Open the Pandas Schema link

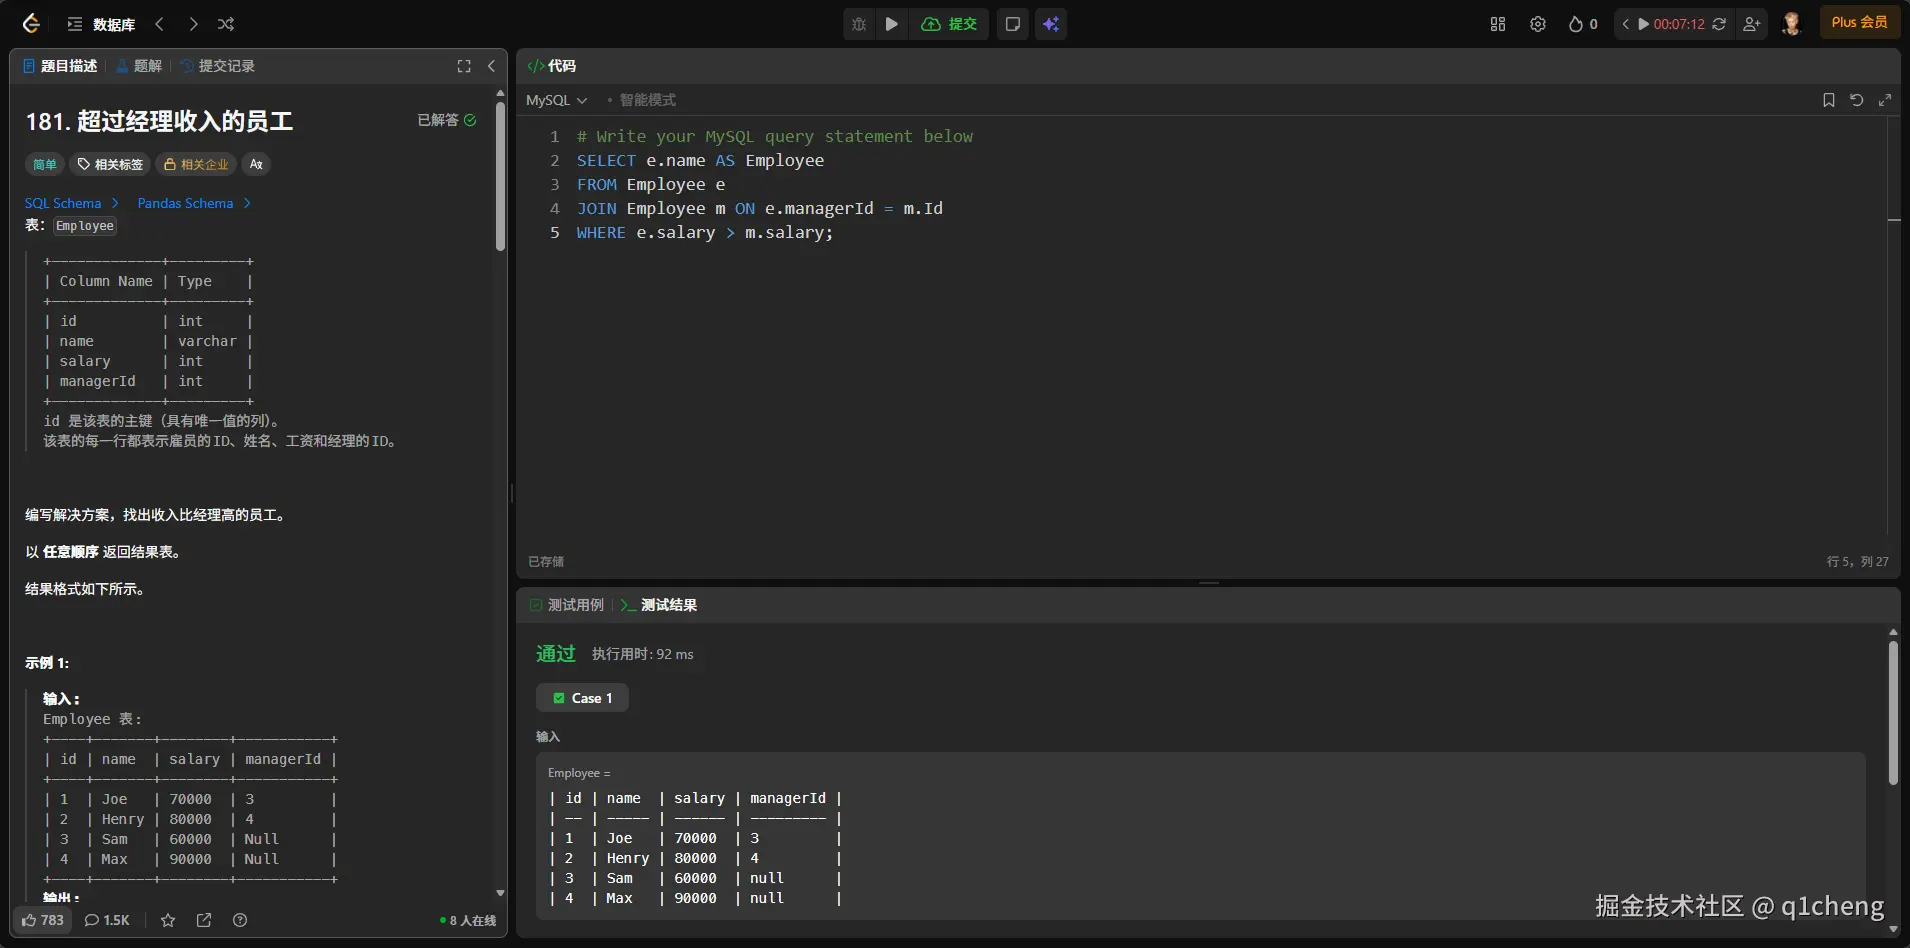coord(194,203)
